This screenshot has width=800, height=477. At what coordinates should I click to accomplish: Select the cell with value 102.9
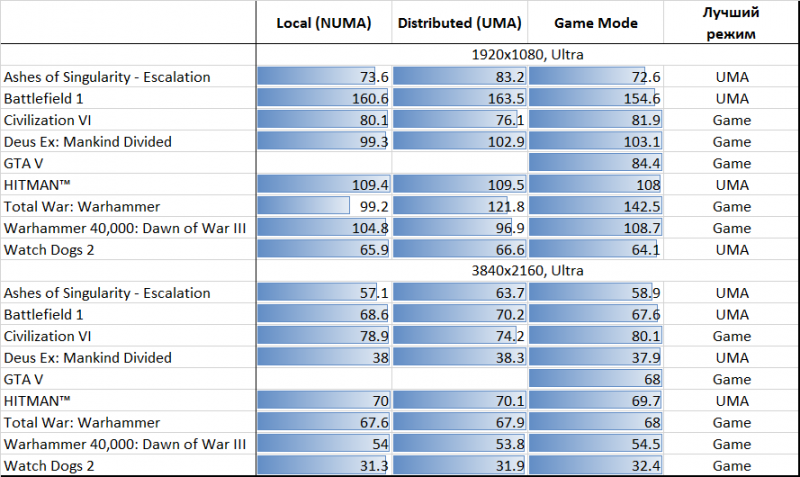coord(460,141)
